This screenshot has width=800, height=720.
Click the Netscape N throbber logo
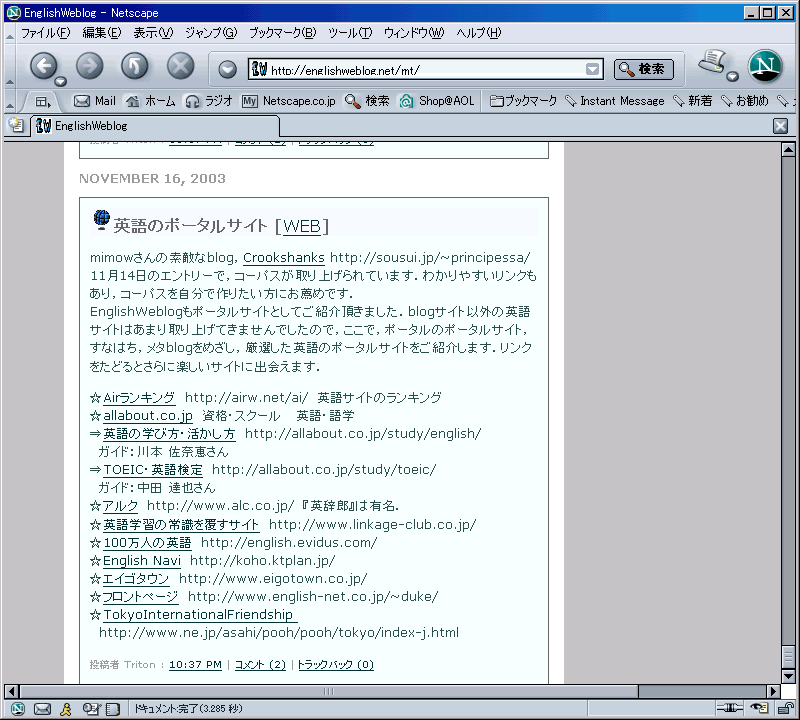coord(765,66)
